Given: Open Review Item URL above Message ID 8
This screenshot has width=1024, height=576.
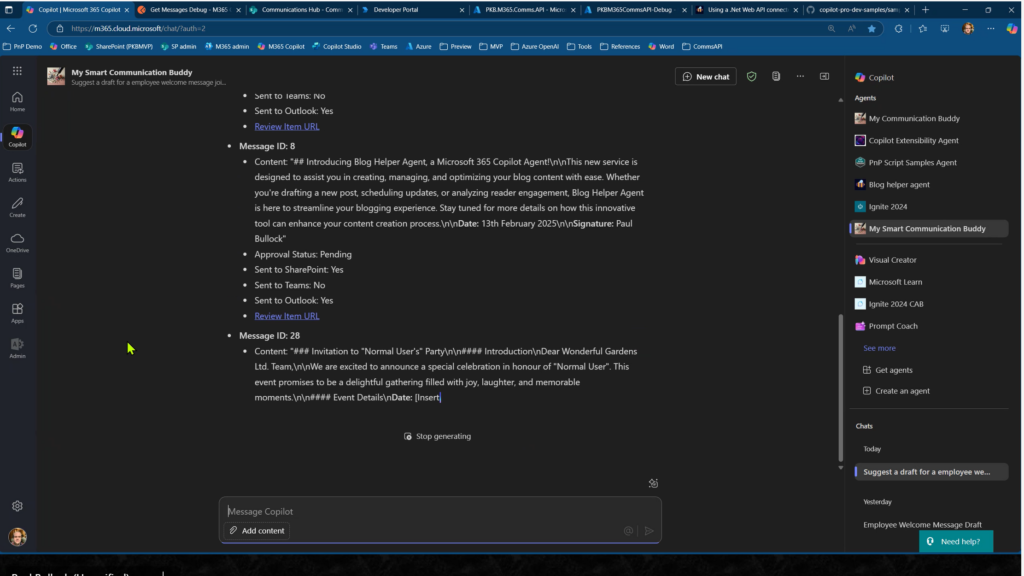Looking at the screenshot, I should point(287,127).
